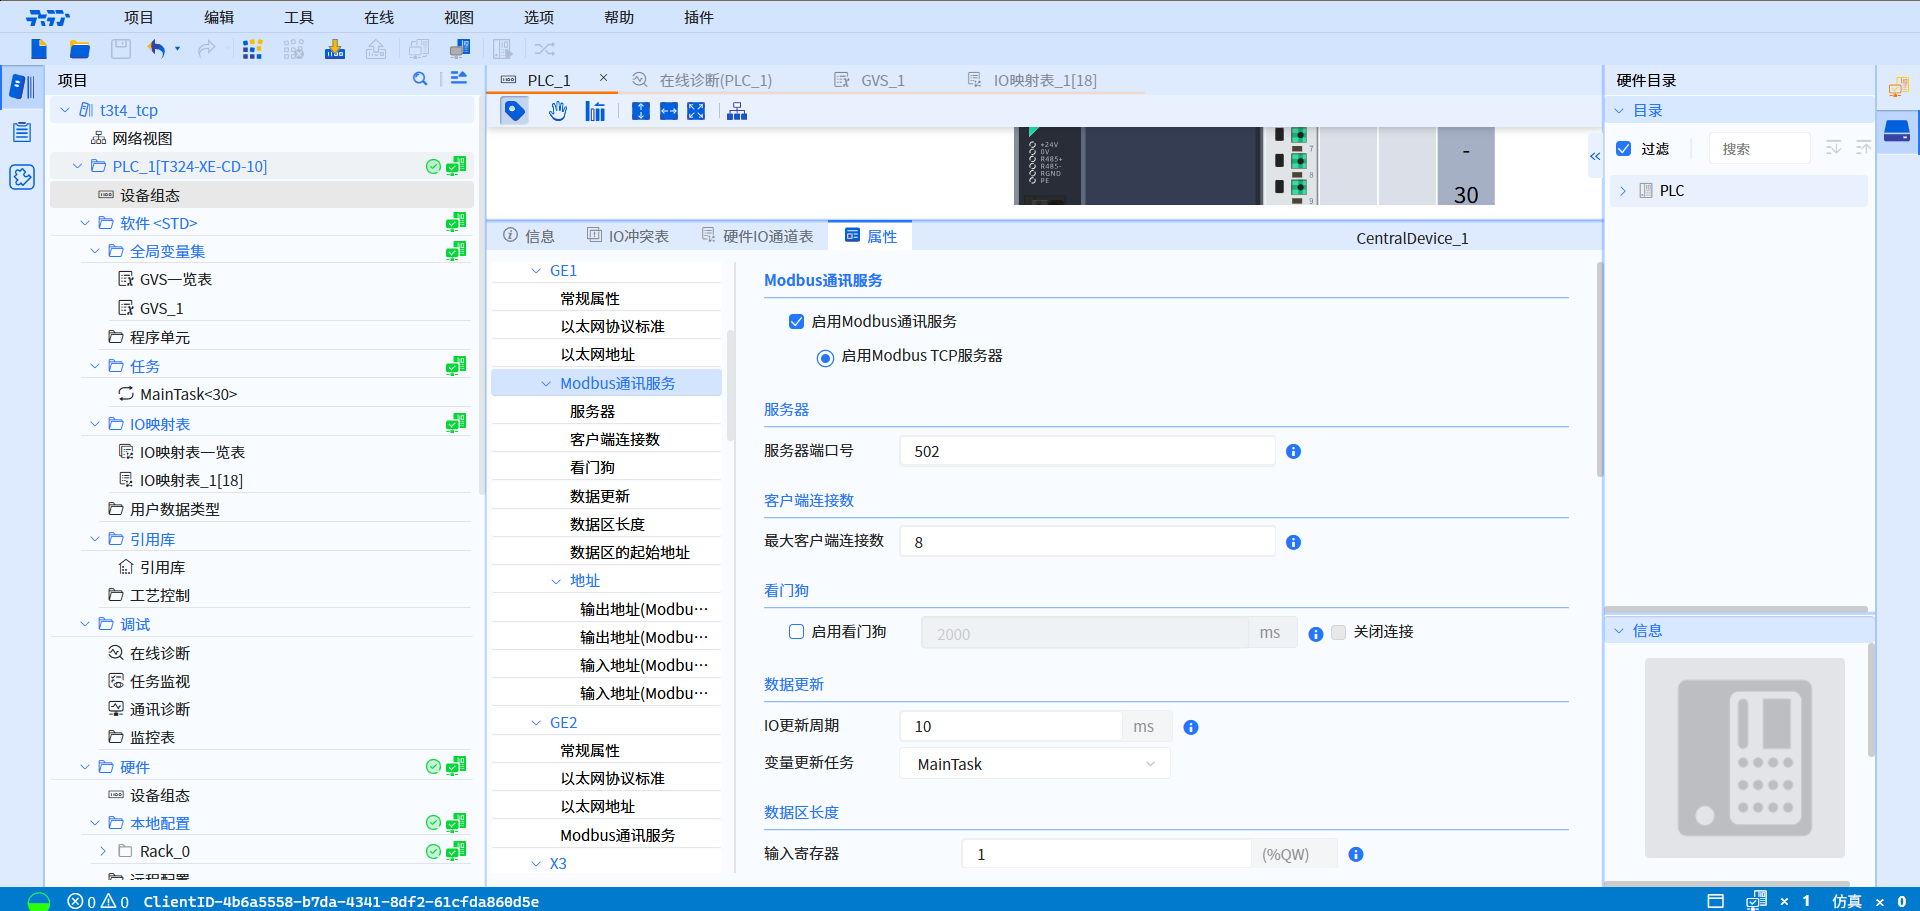Select 启用Modbus TCP服务器 radio button
This screenshot has width=1920, height=911.
(x=825, y=357)
